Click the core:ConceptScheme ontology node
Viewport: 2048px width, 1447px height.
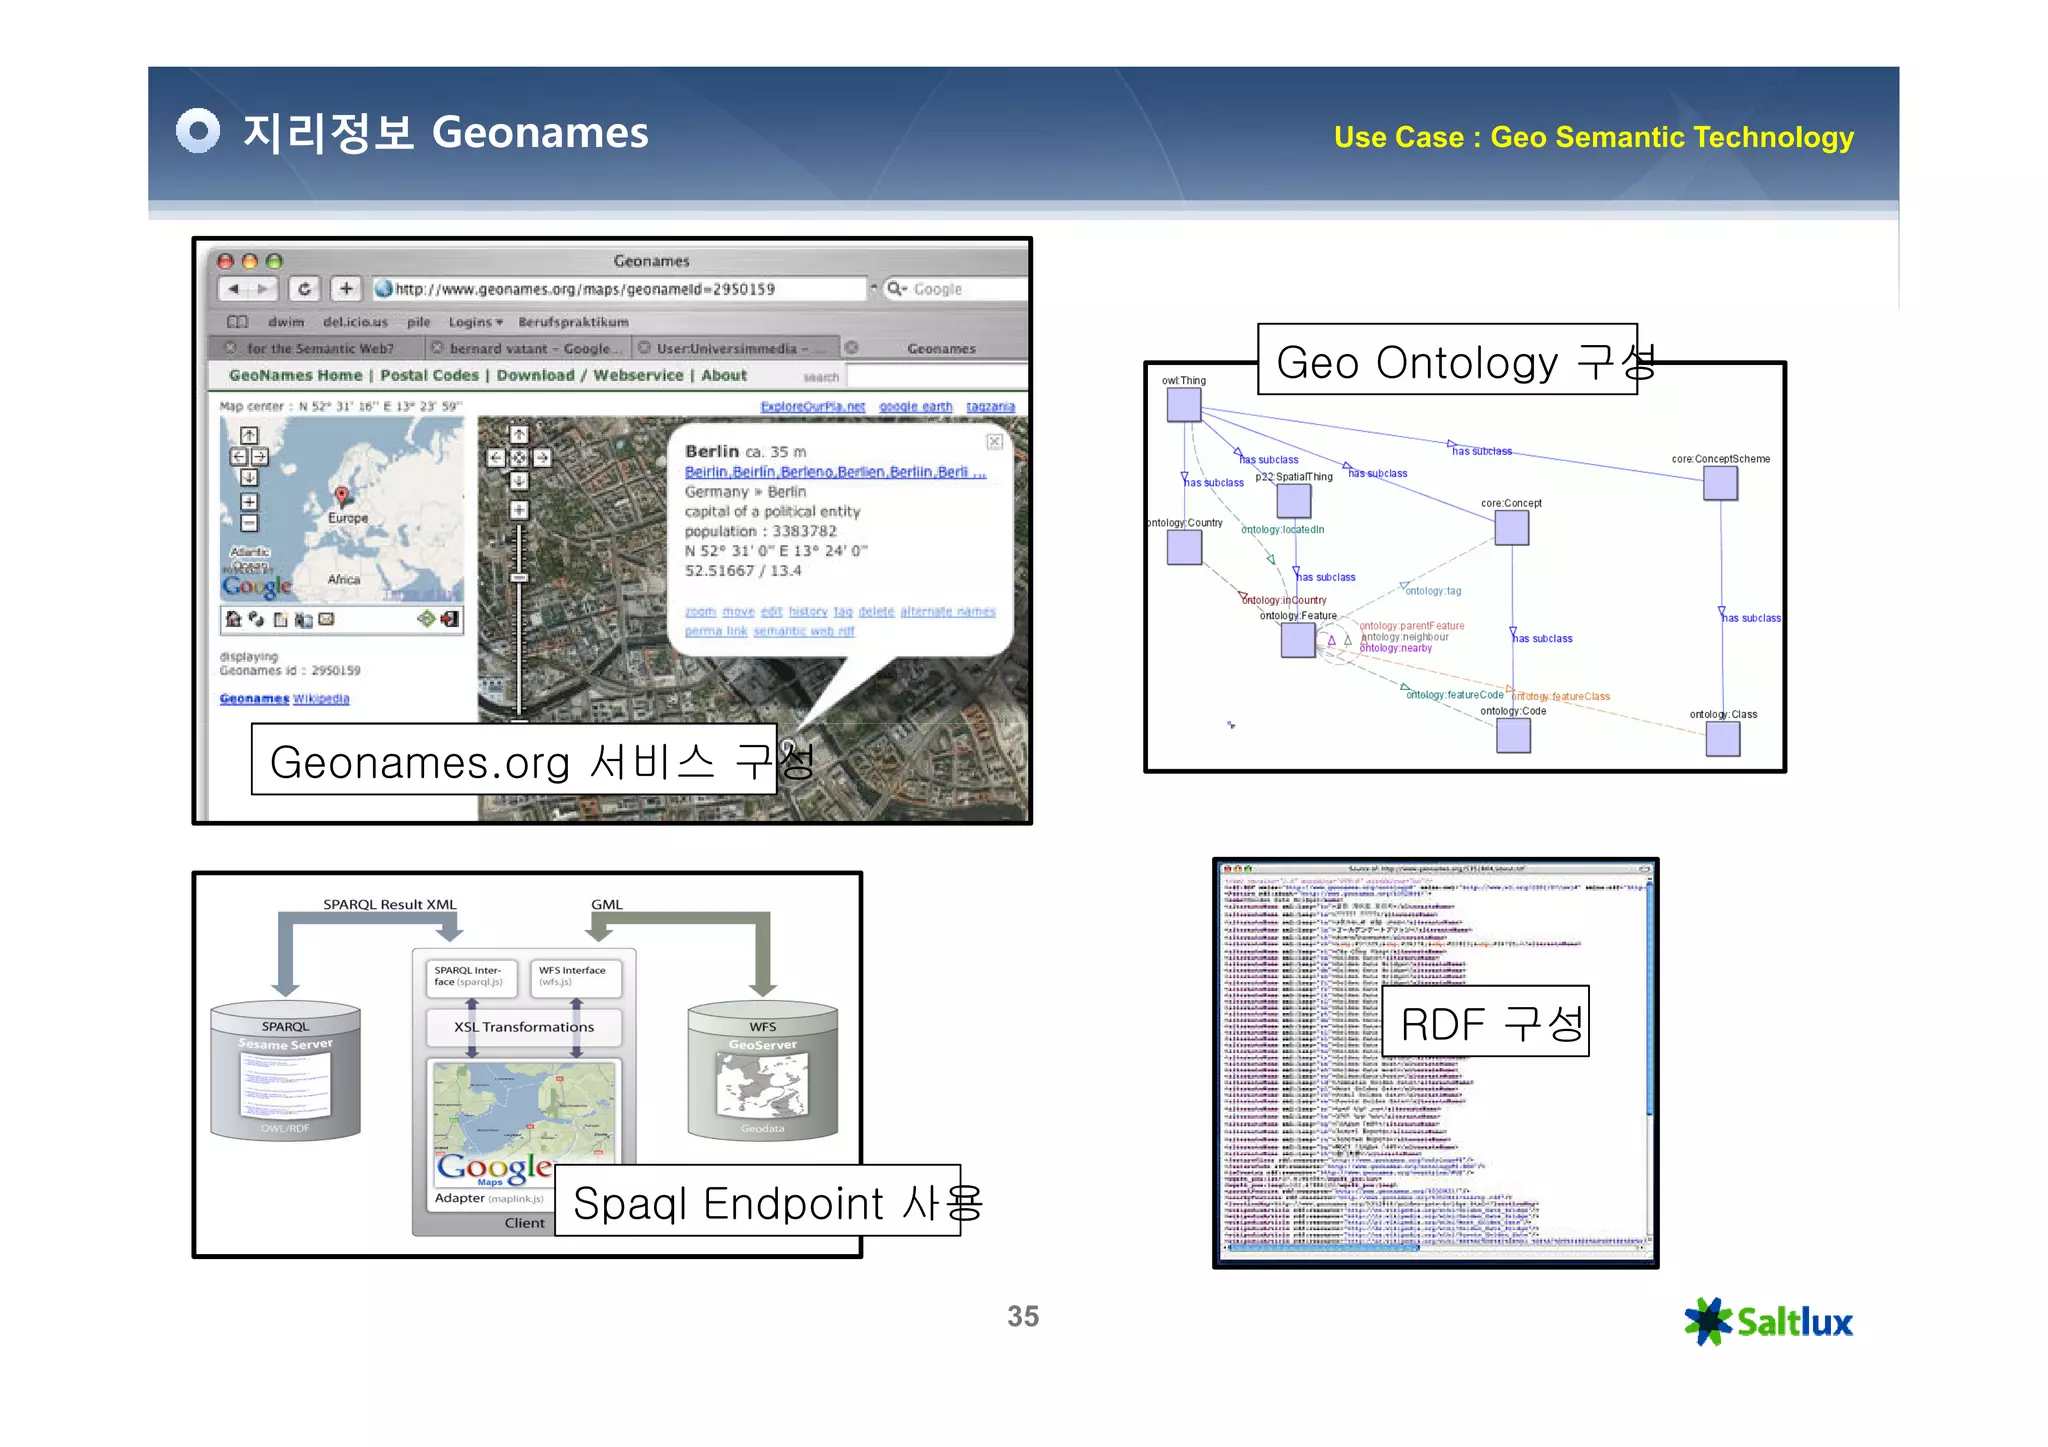(1720, 483)
